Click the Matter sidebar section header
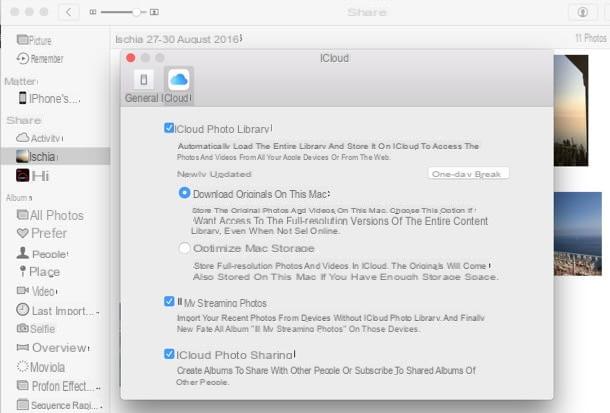Image resolution: width=610 pixels, height=413 pixels. tap(21, 81)
